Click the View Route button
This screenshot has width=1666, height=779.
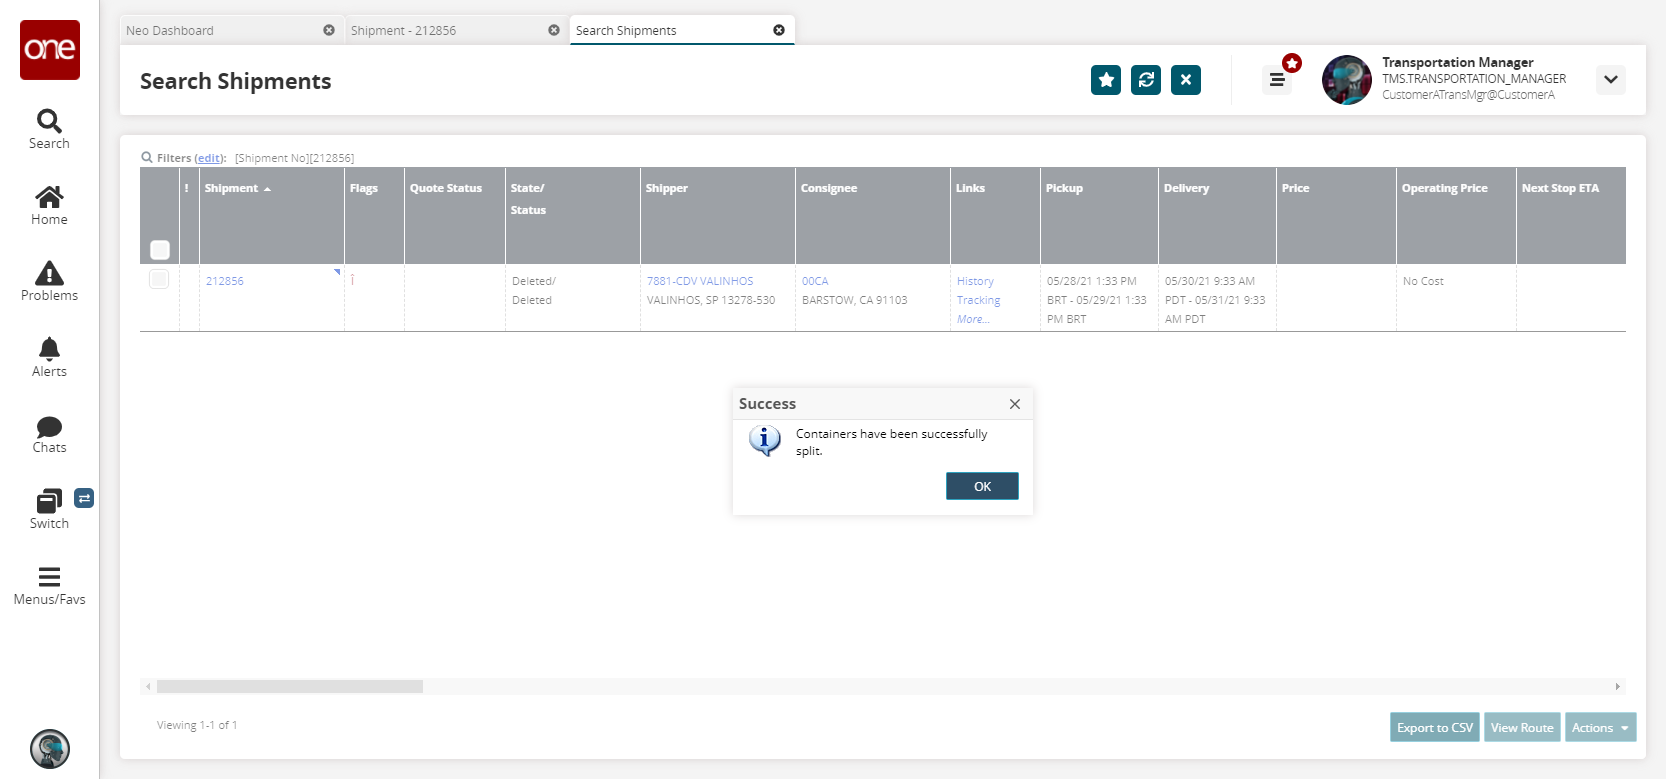coord(1522,728)
